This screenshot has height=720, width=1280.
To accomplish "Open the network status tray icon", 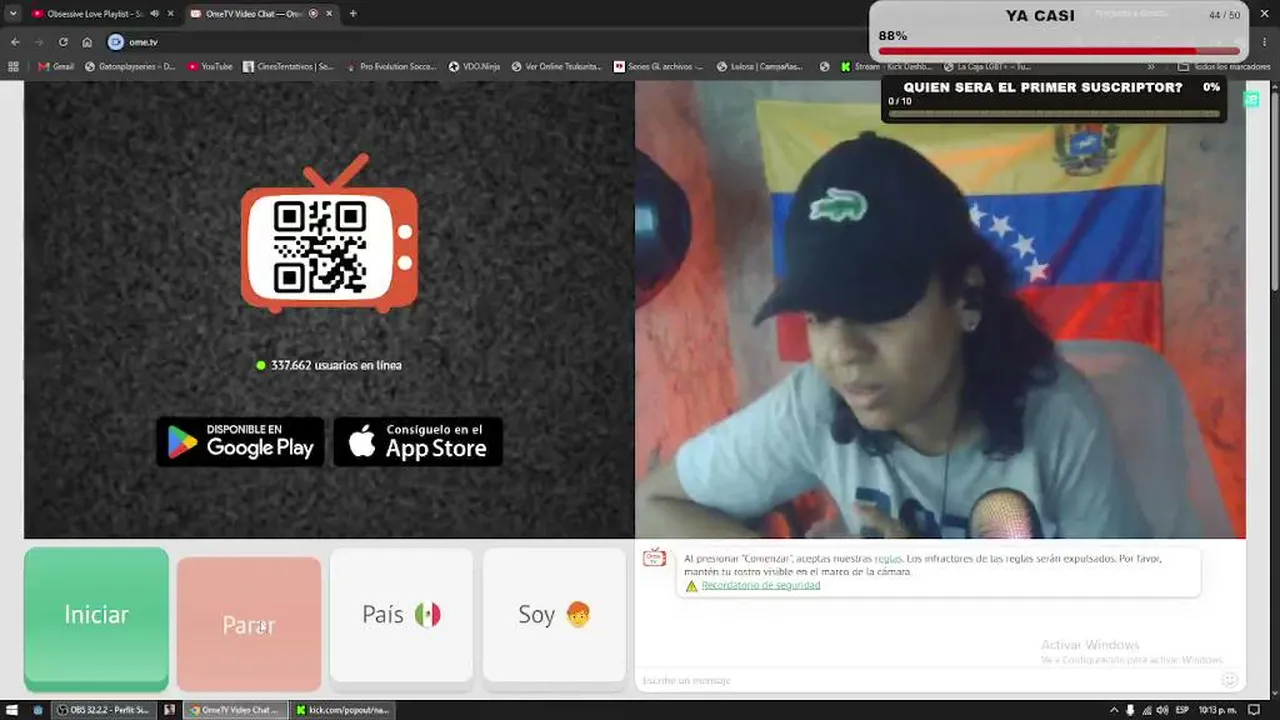I will tap(1147, 710).
